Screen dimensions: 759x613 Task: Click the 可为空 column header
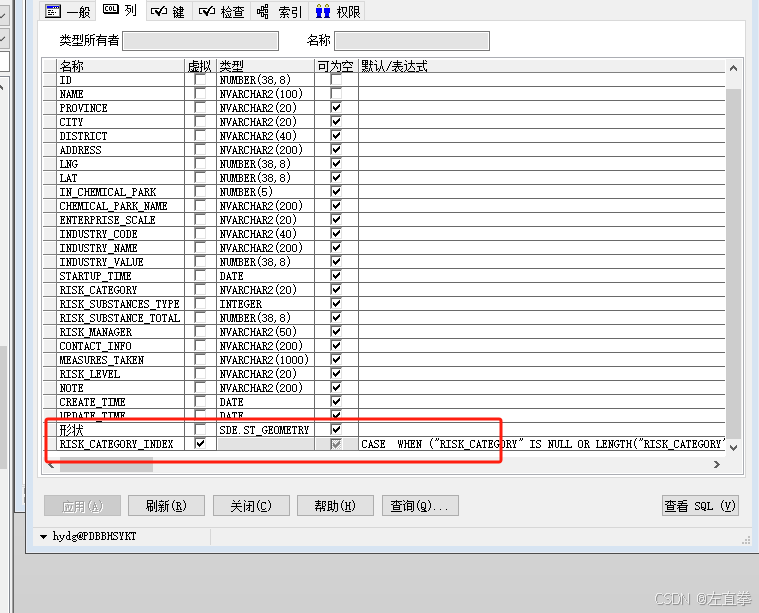coord(336,66)
